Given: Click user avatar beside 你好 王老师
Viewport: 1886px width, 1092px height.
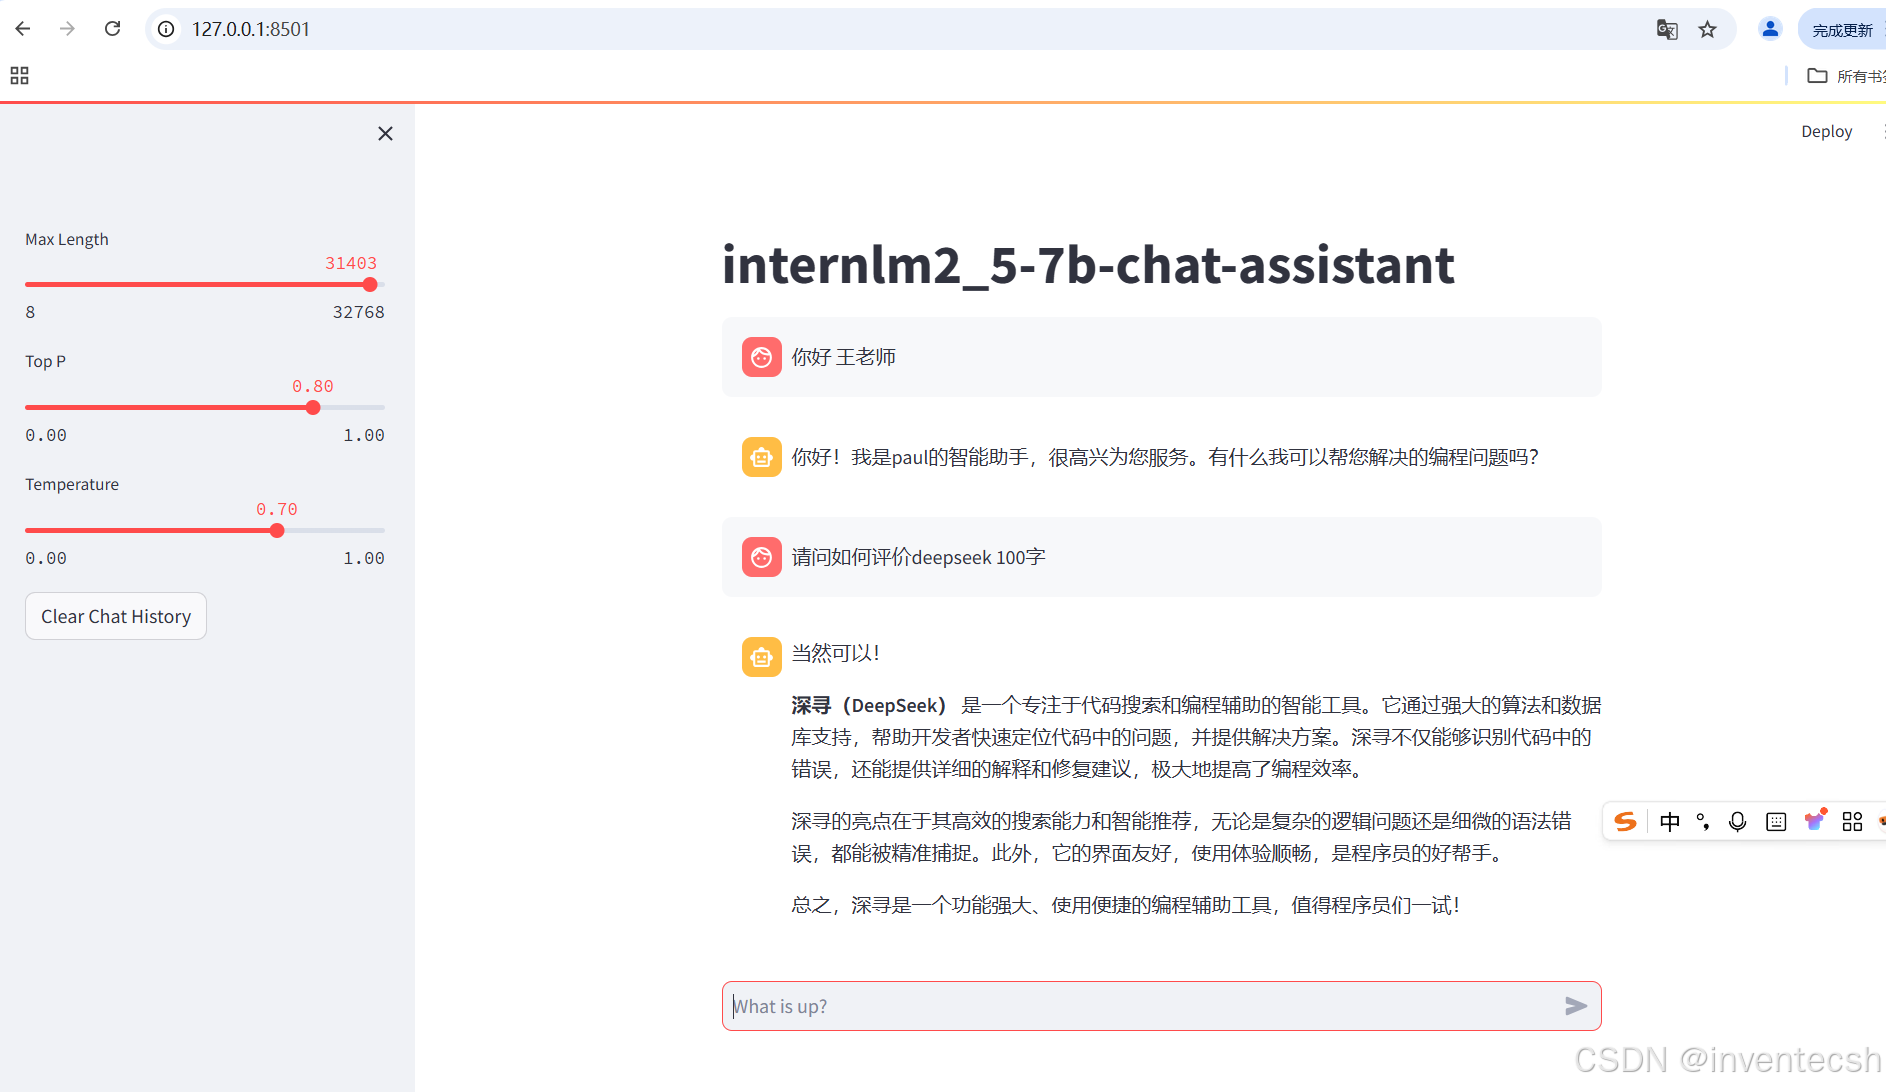Looking at the screenshot, I should pos(762,357).
